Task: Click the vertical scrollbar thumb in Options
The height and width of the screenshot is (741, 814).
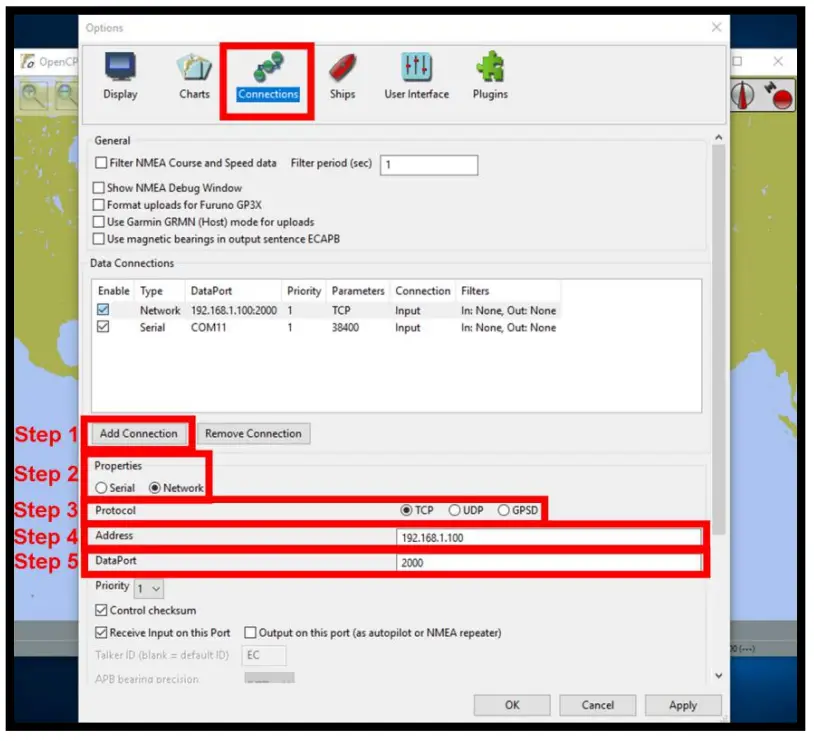Action: [718, 340]
